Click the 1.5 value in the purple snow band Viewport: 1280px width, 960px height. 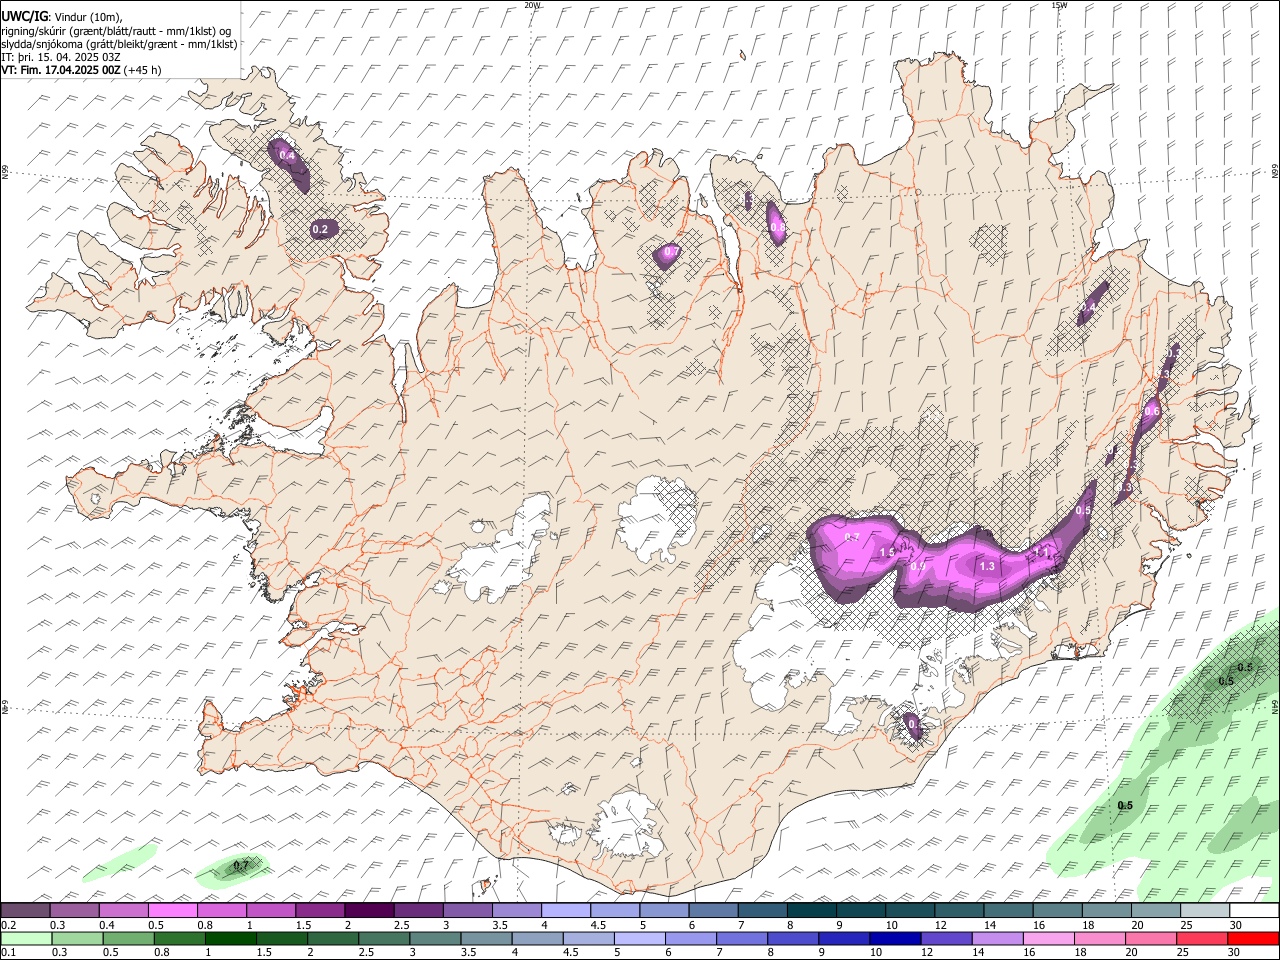886,553
